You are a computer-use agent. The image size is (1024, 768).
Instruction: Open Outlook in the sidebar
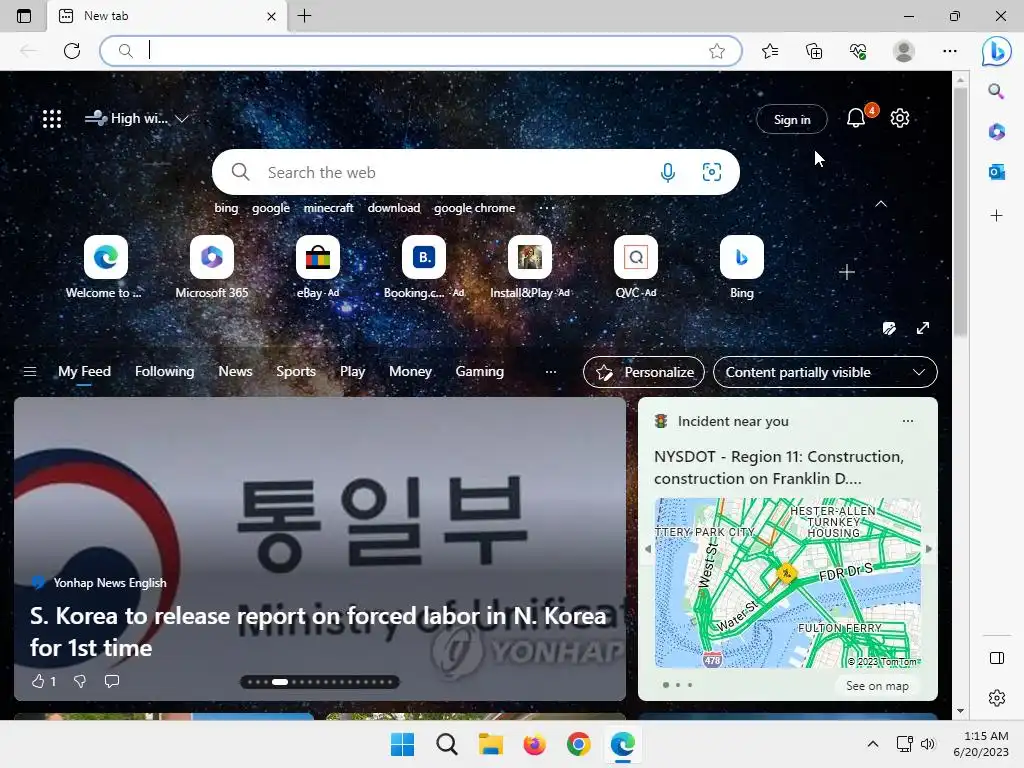[x=996, y=172]
